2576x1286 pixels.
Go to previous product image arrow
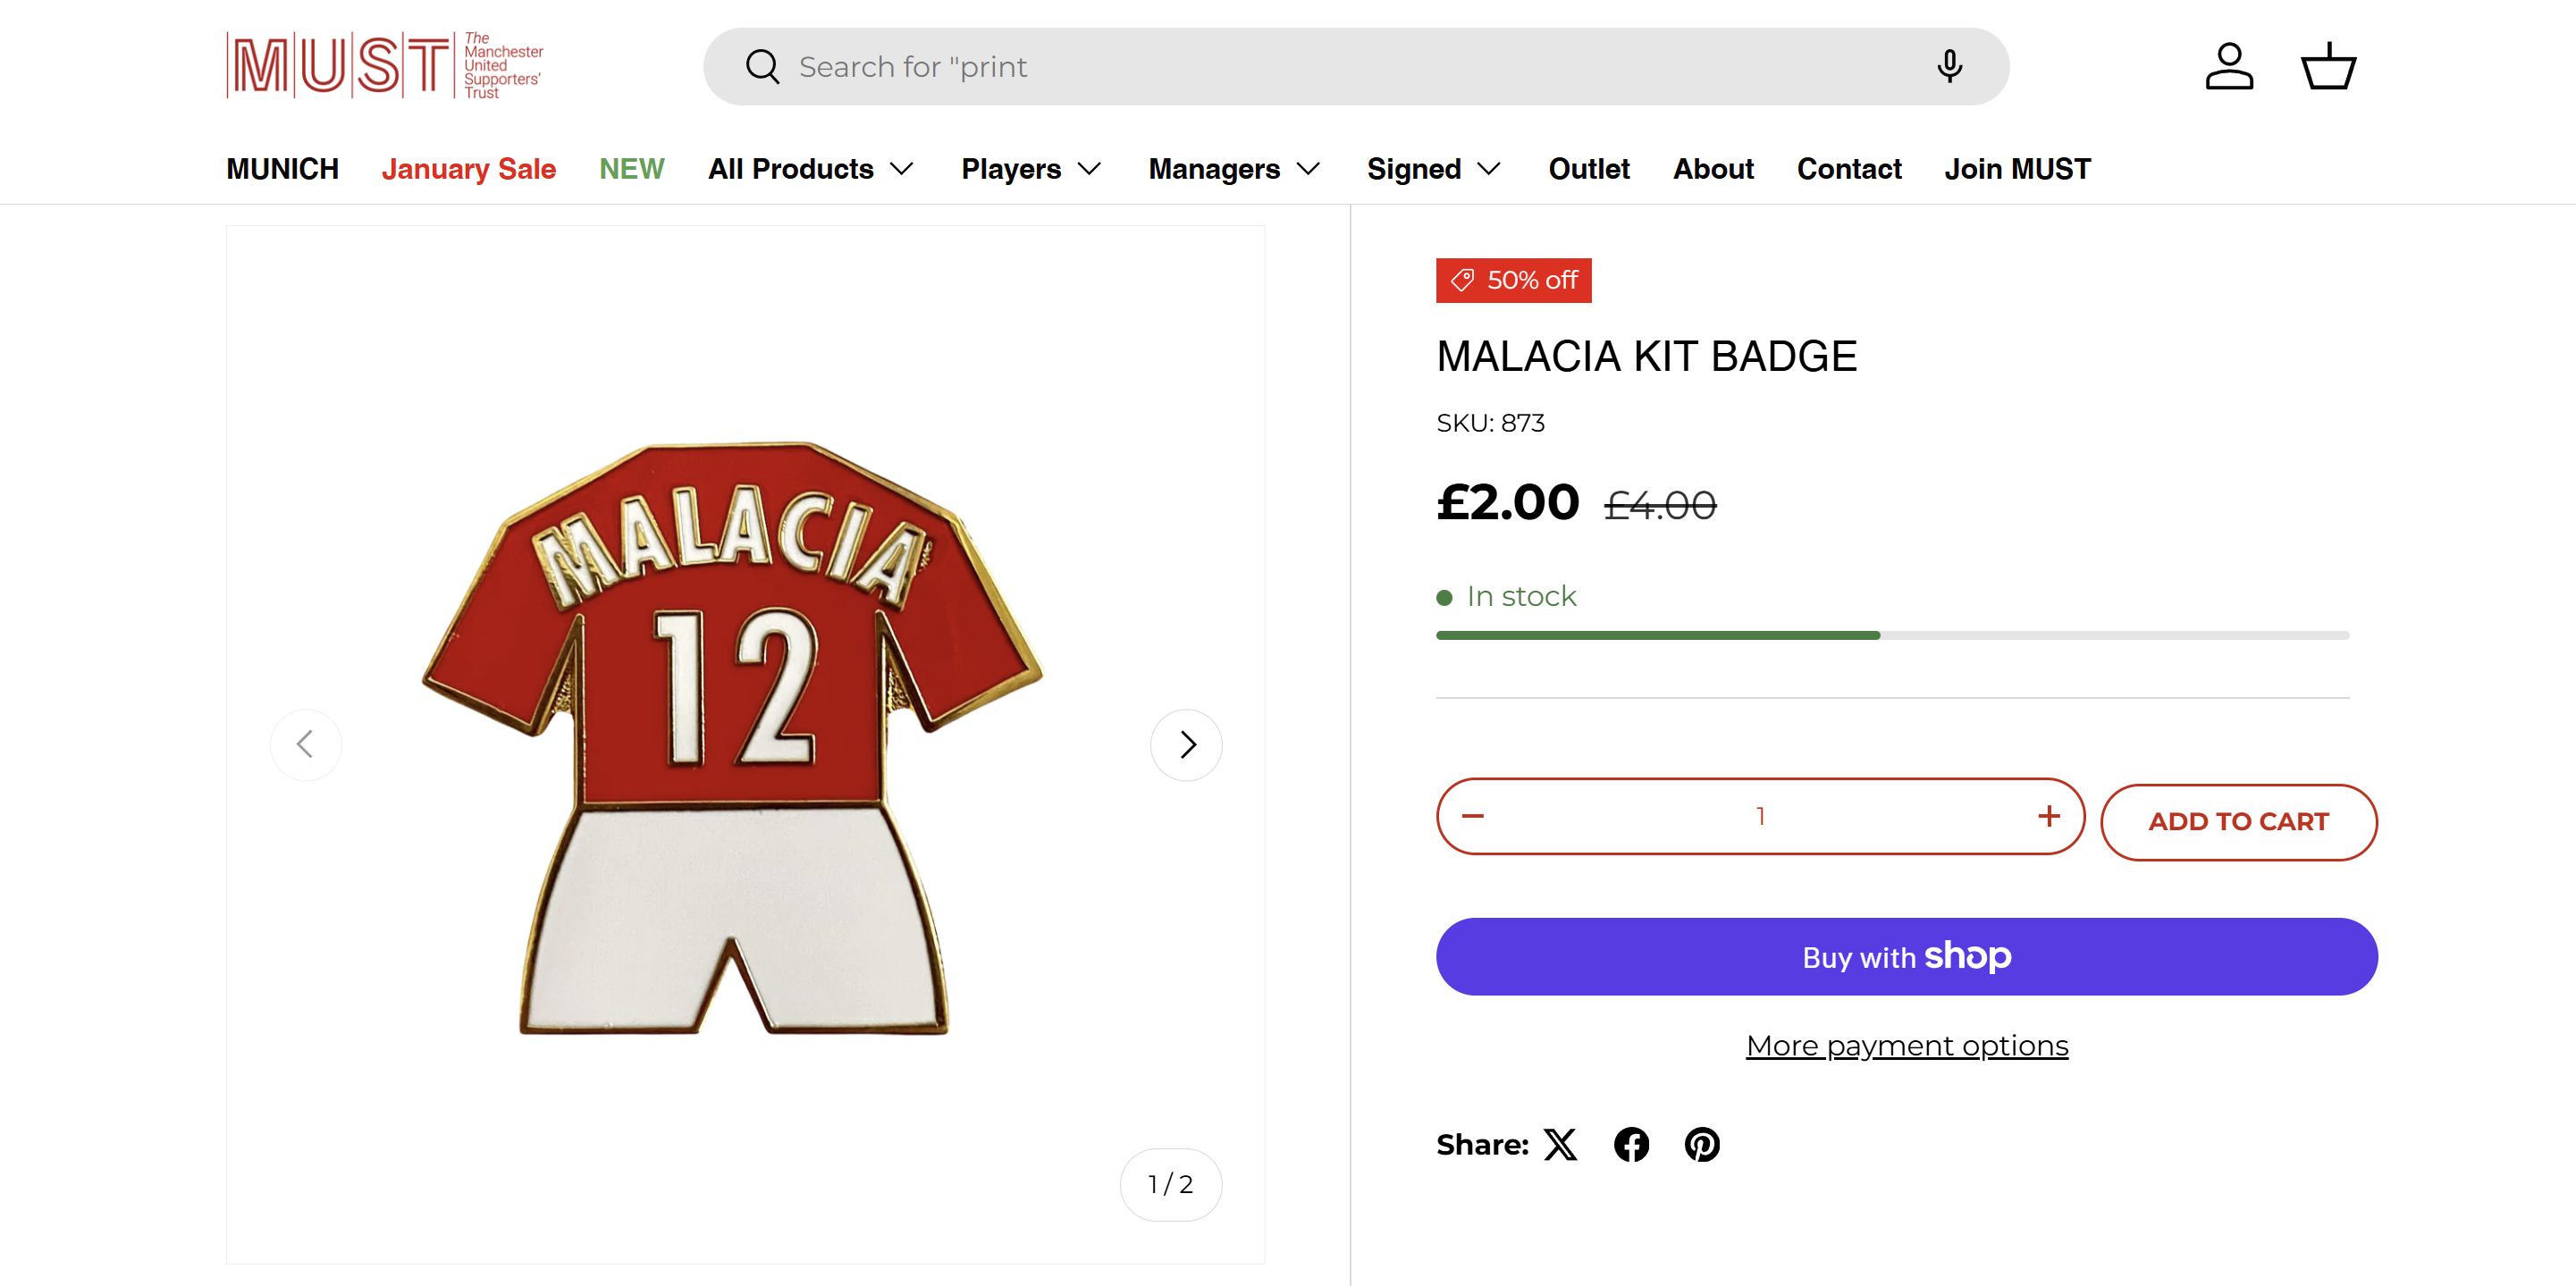pos(306,745)
